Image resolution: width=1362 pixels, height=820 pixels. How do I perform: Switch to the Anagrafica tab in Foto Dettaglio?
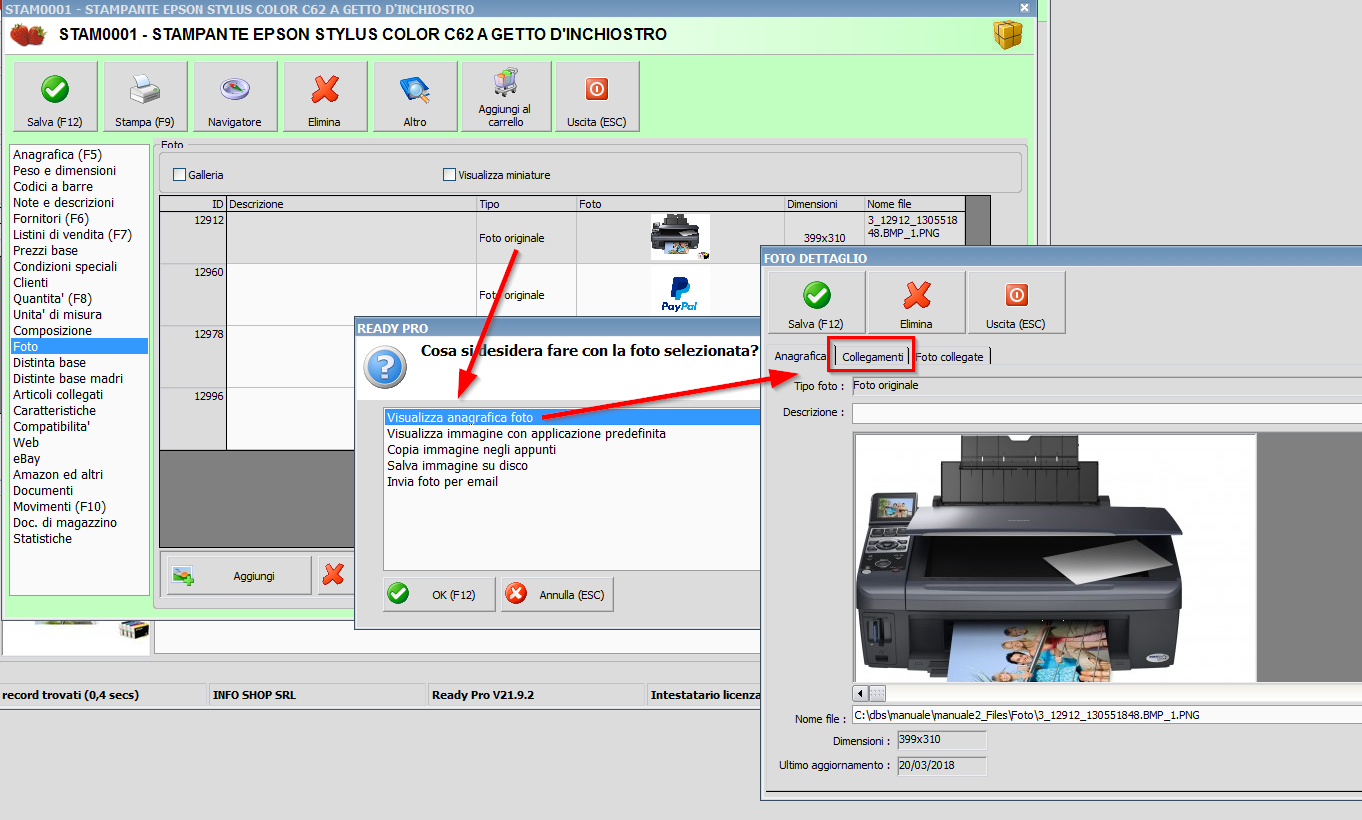pos(800,356)
